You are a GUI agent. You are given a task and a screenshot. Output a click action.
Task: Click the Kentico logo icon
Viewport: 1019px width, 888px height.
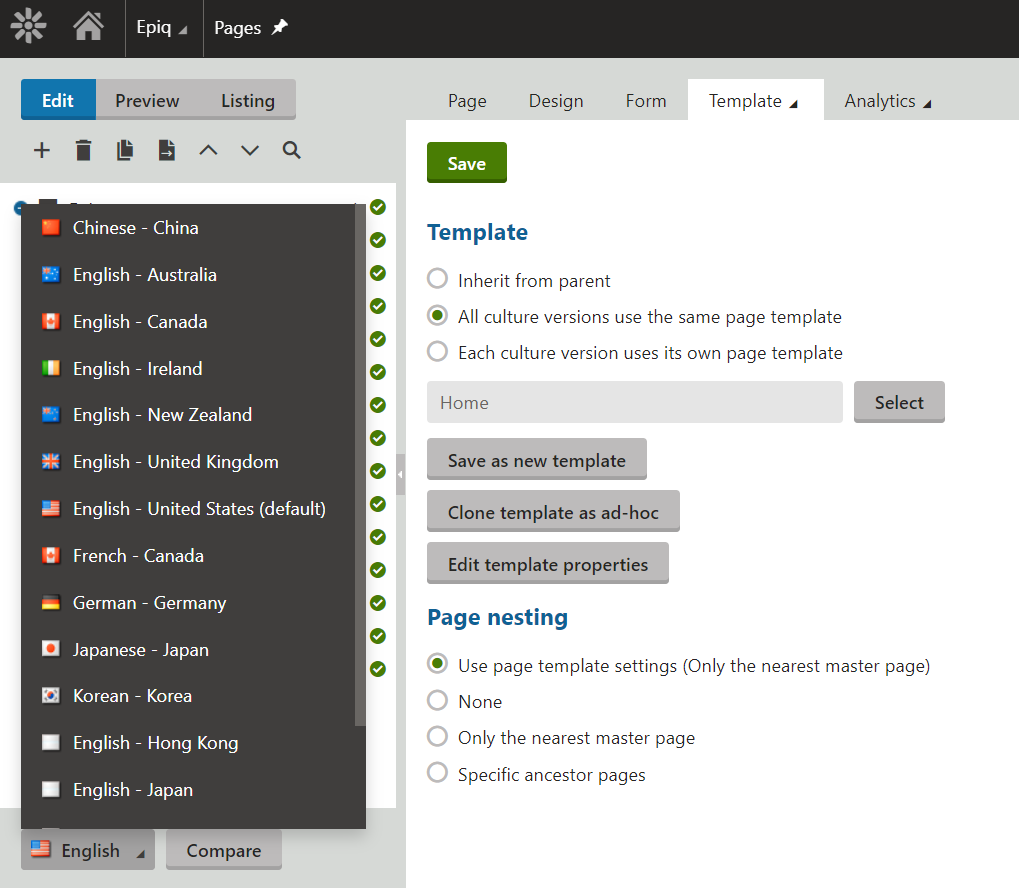[x=29, y=27]
